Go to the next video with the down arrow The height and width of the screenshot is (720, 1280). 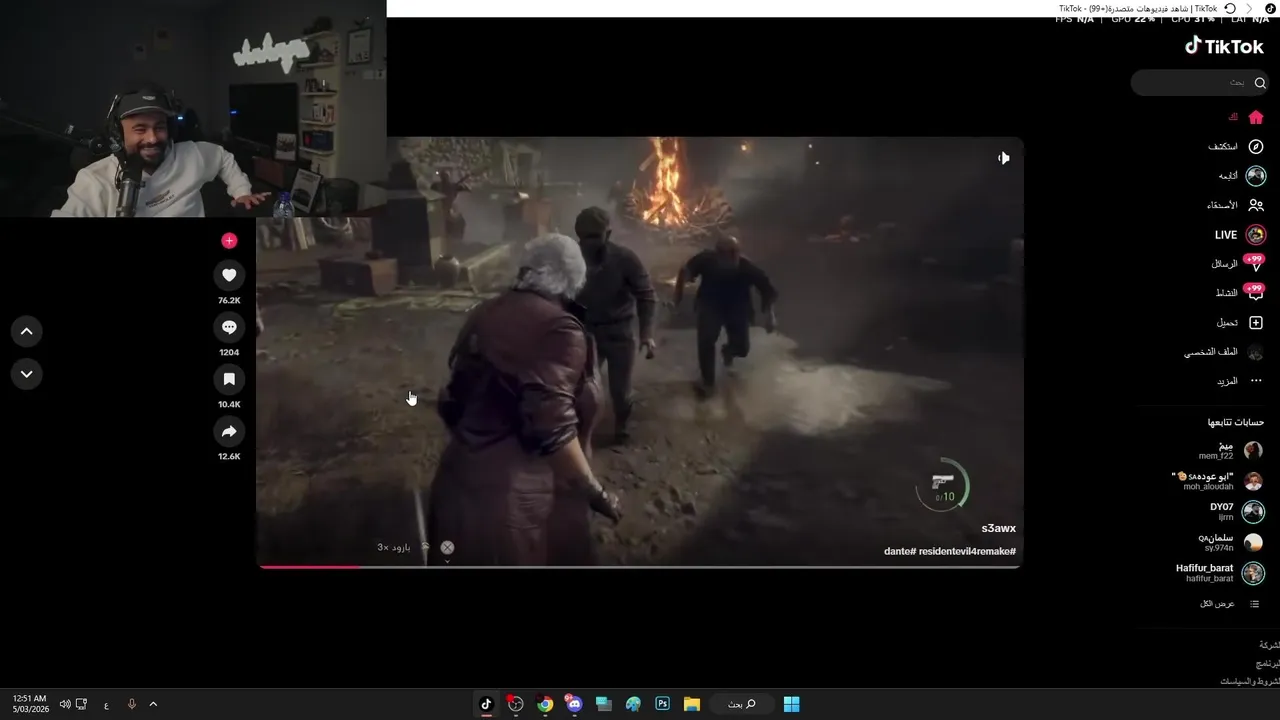27,374
